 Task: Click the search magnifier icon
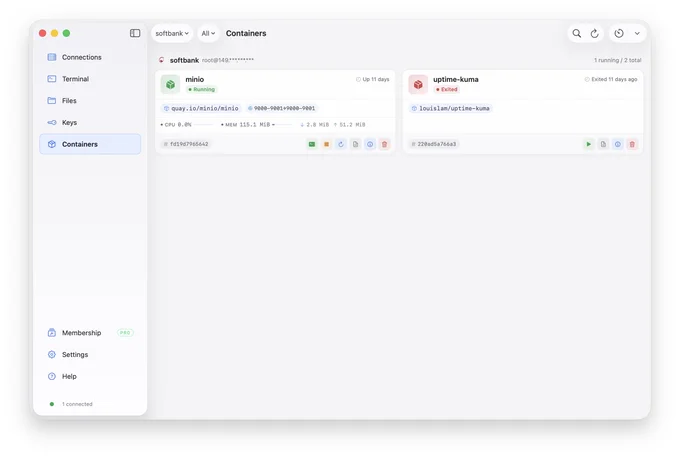[x=576, y=33]
